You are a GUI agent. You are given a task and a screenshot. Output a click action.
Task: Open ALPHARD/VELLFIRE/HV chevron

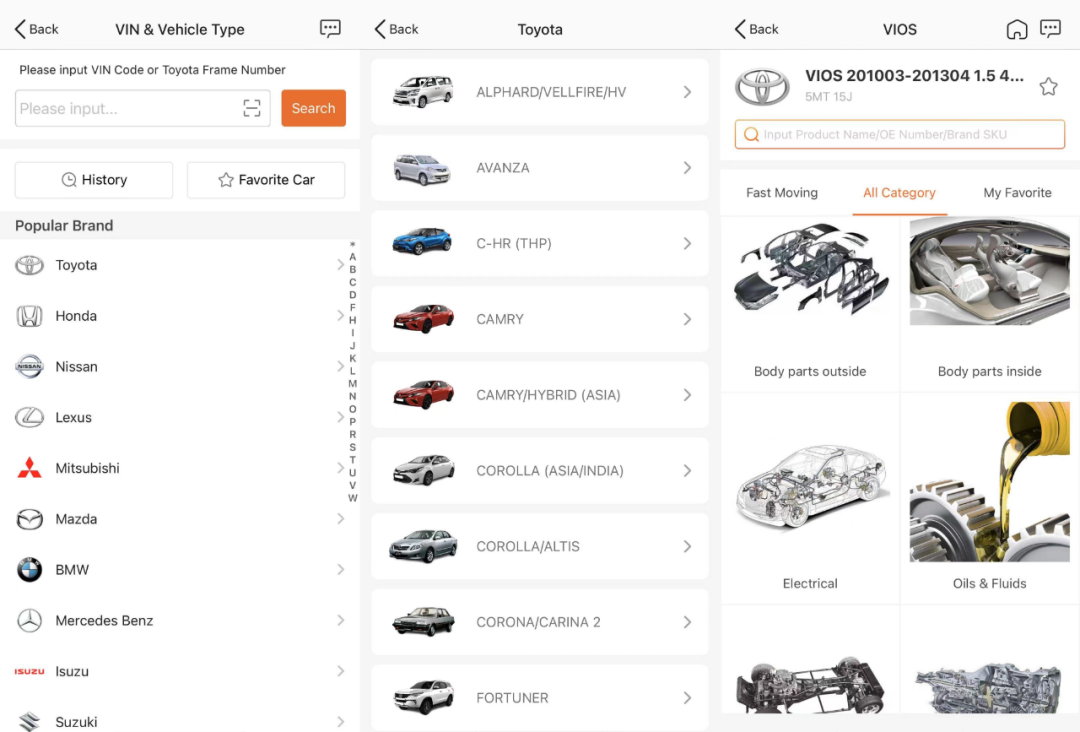687,92
